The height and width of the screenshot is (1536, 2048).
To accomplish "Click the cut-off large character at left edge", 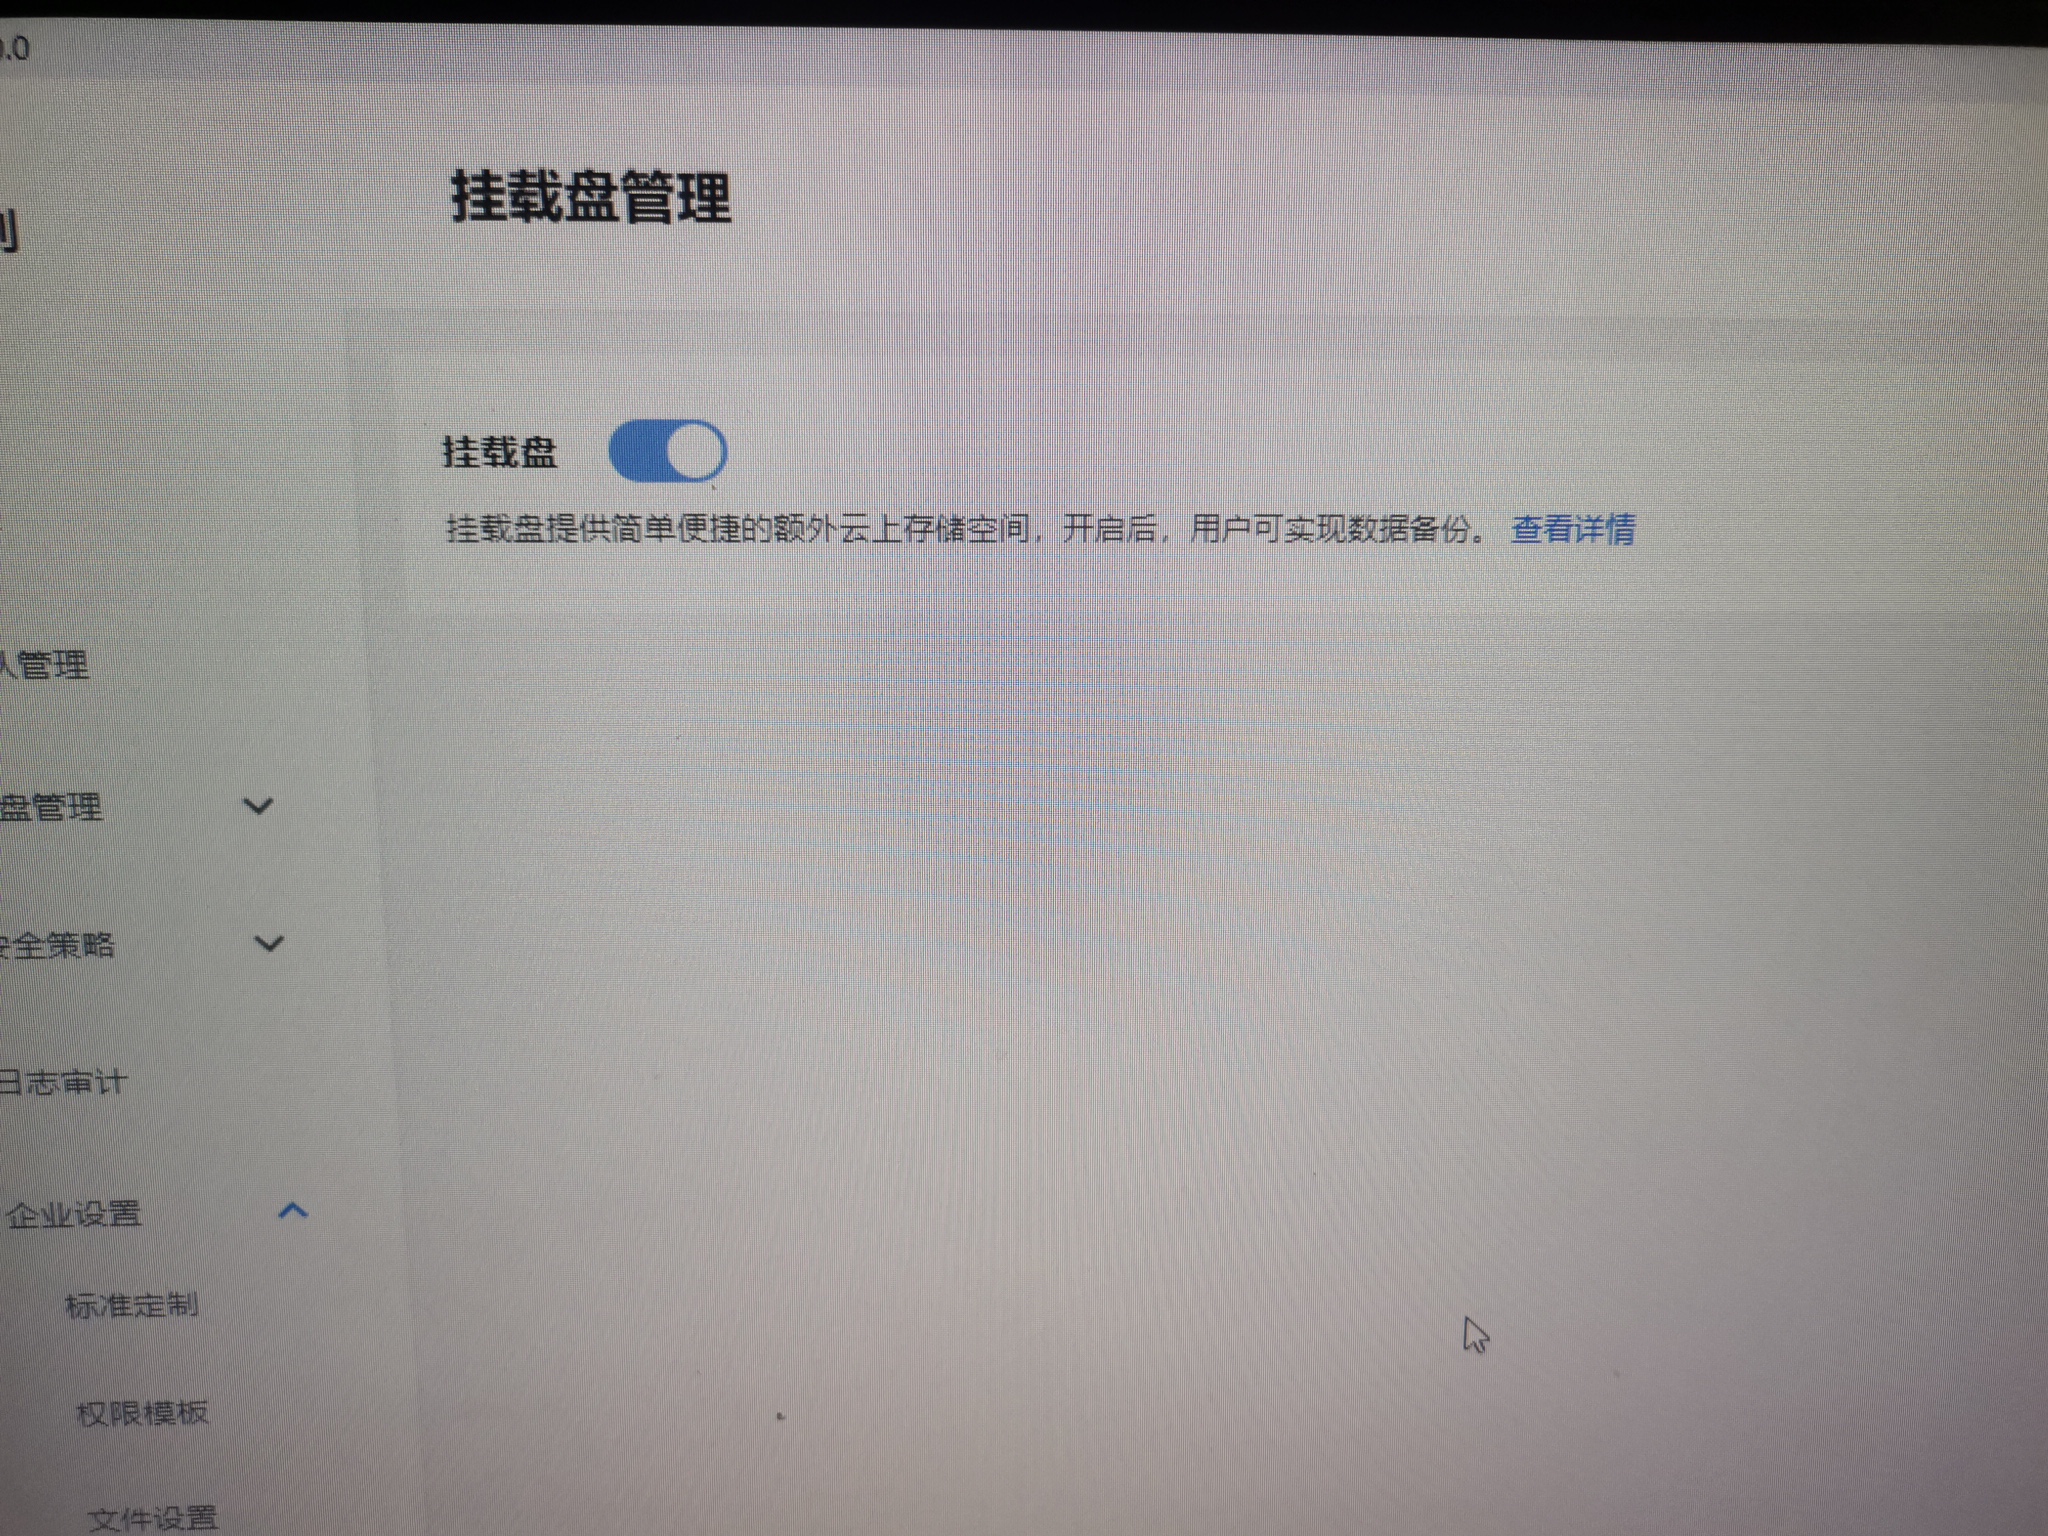I will point(8,231).
